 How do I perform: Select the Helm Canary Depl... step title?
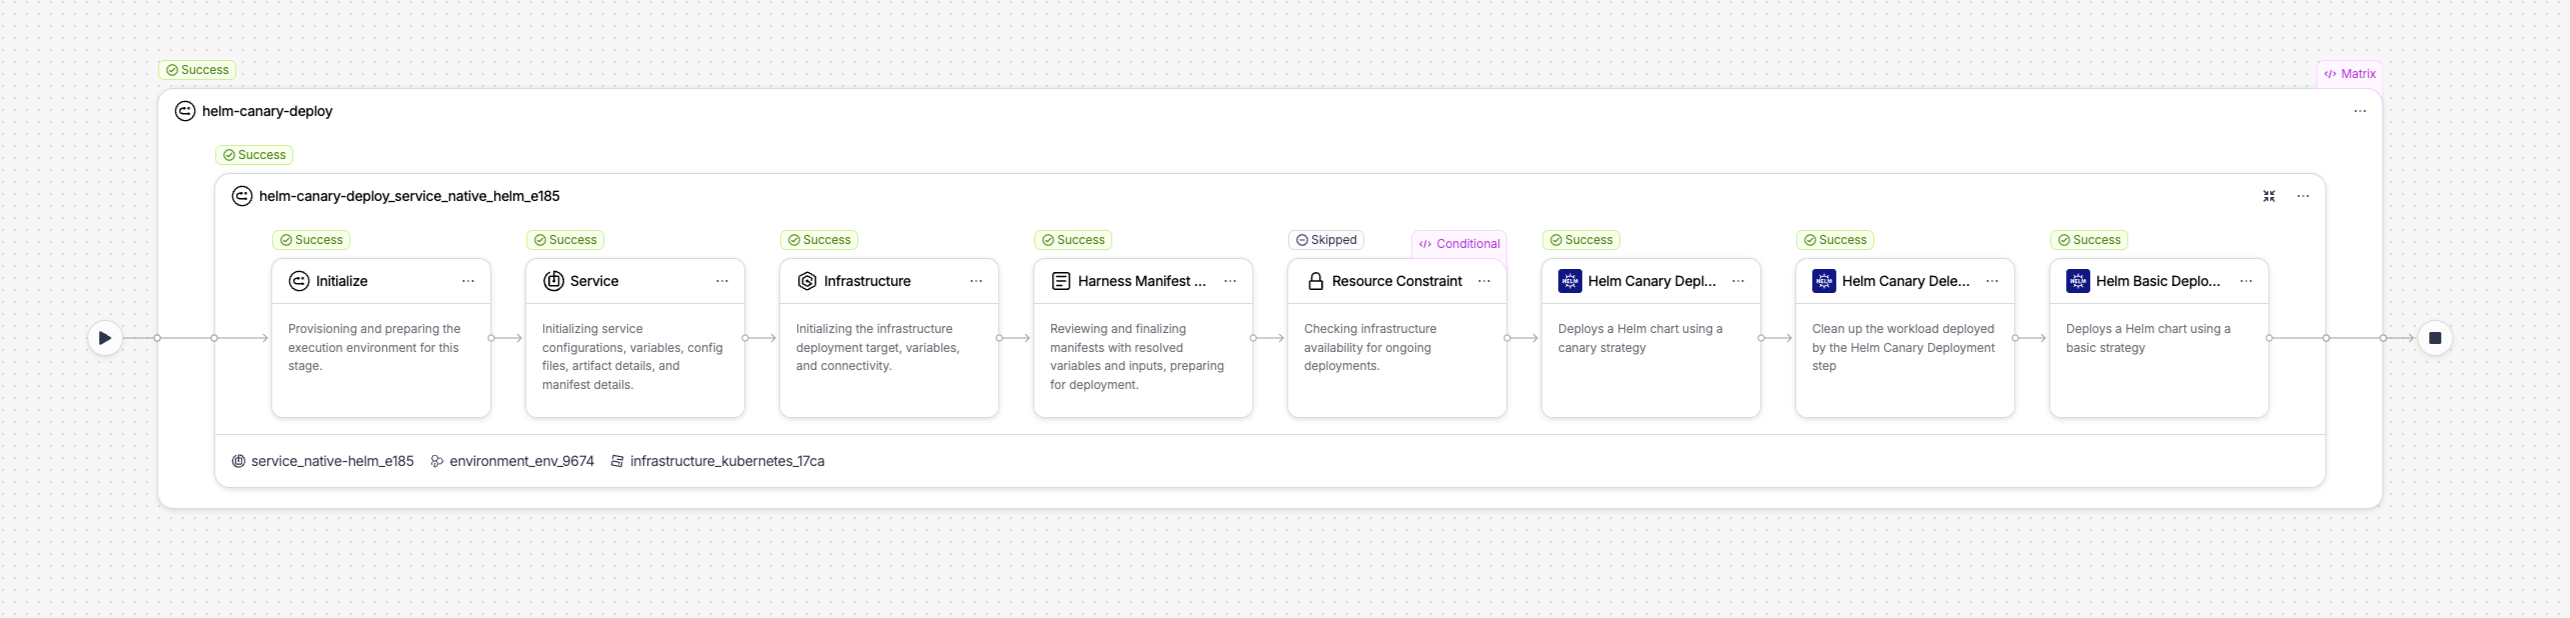tap(1652, 281)
